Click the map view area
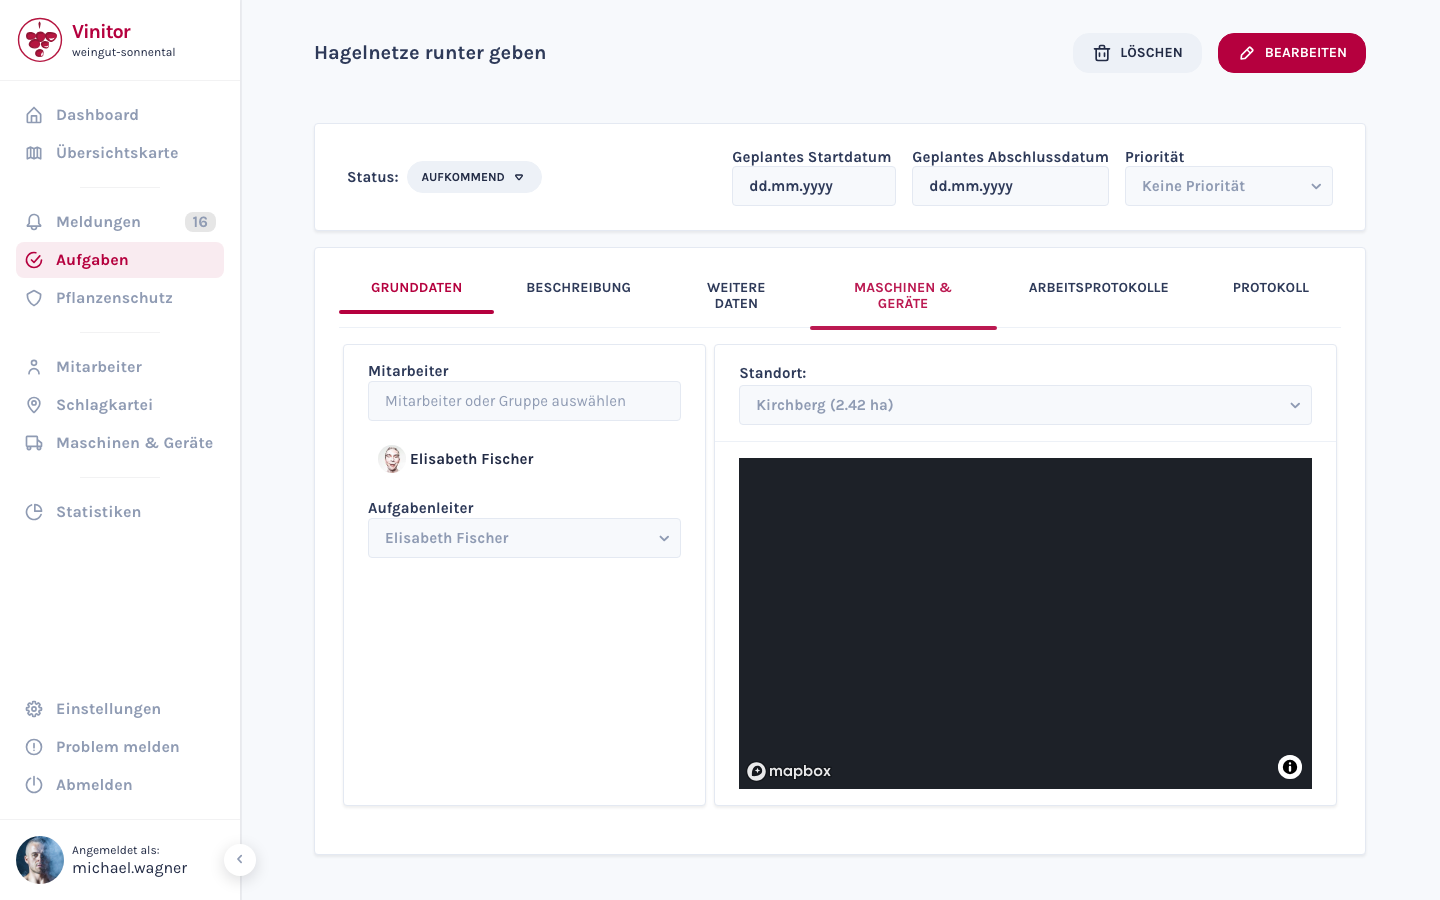Image resolution: width=1440 pixels, height=900 pixels. pyautogui.click(x=1025, y=623)
